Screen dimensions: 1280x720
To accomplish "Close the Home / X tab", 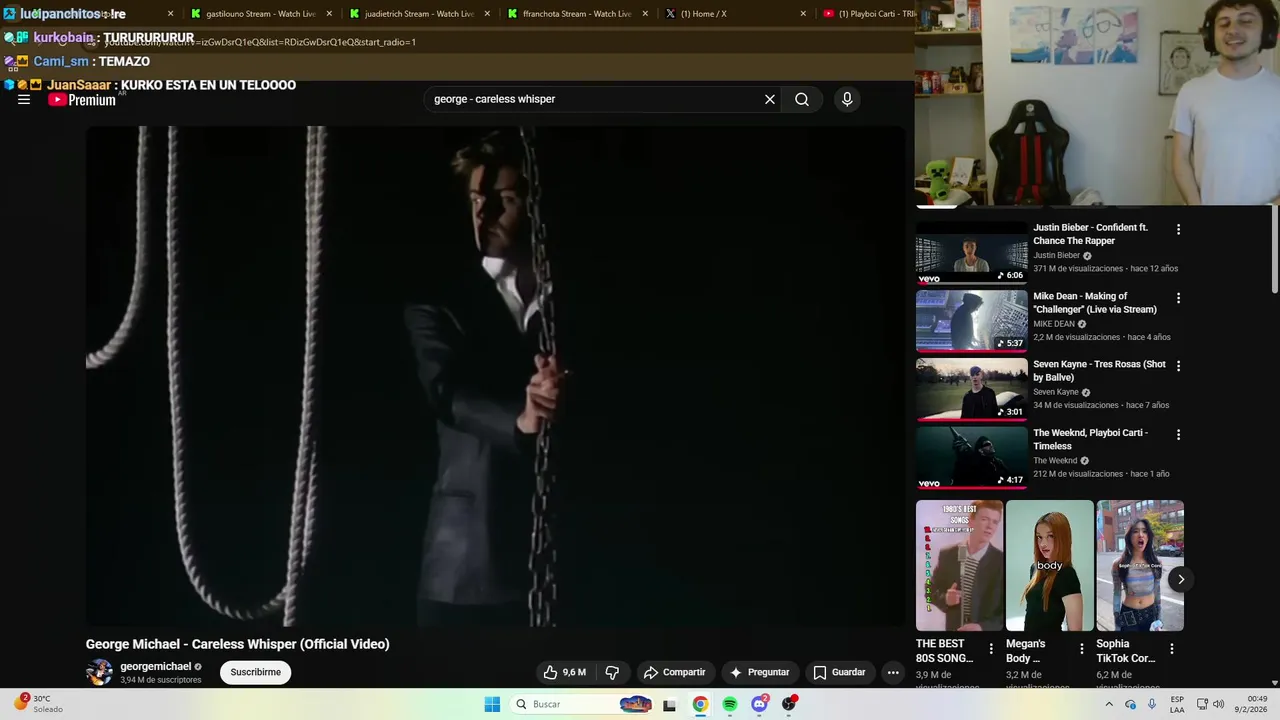I will point(803,14).
